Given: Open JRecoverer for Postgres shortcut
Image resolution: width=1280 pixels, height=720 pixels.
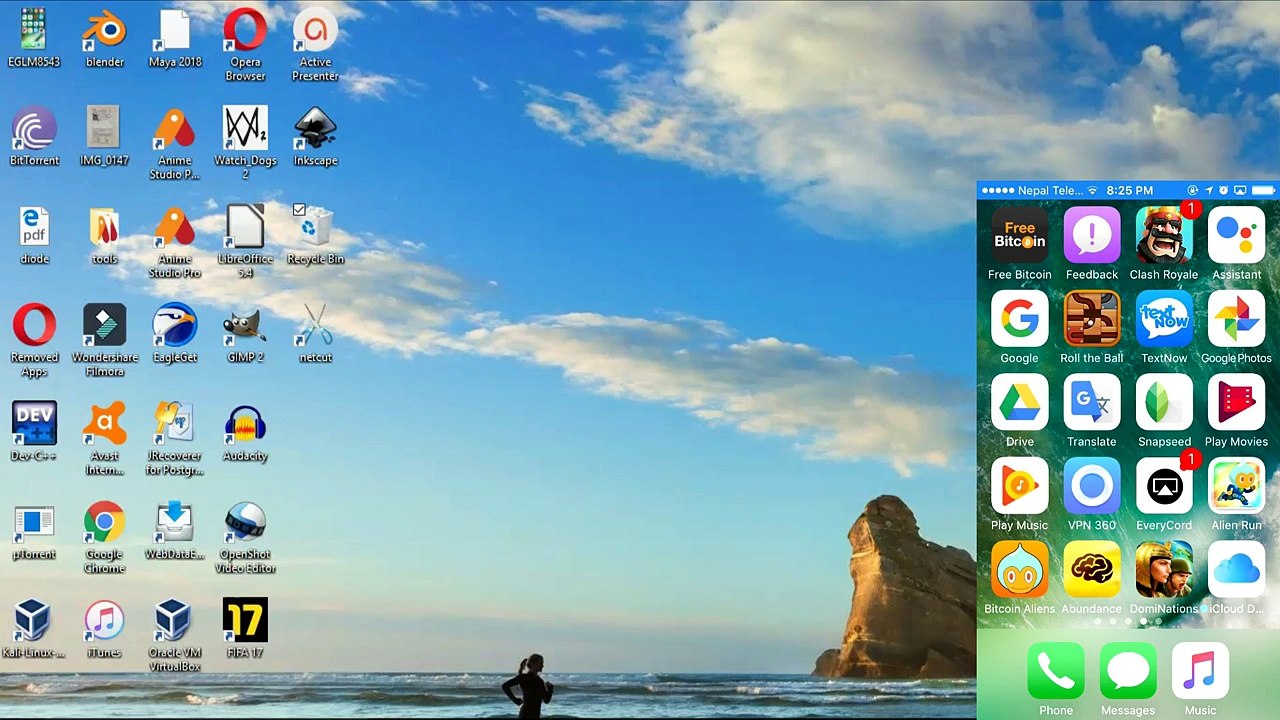Looking at the screenshot, I should pos(175,424).
